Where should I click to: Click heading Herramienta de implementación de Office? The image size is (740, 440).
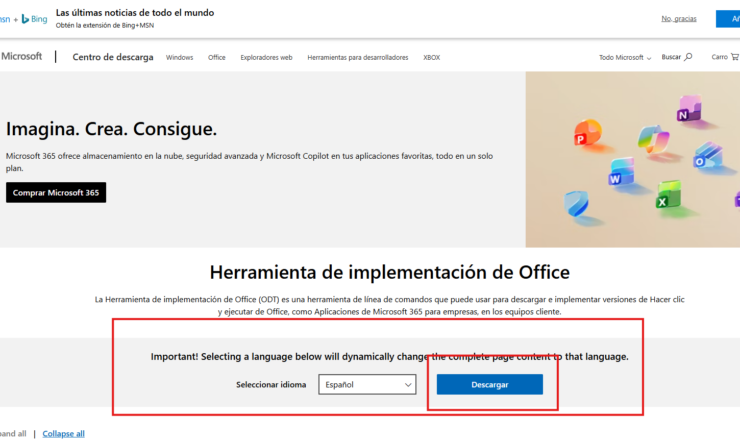point(390,272)
